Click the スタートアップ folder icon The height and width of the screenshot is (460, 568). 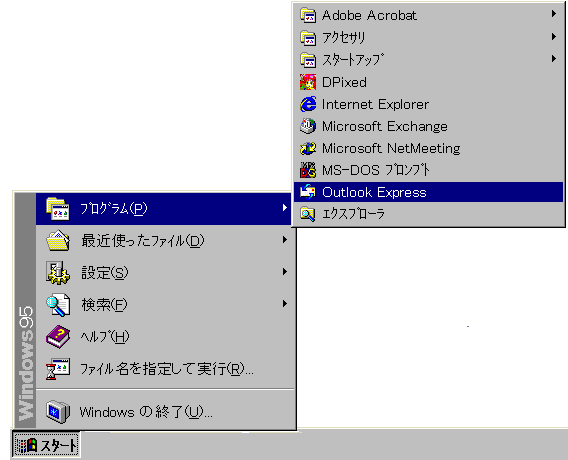click(x=308, y=60)
